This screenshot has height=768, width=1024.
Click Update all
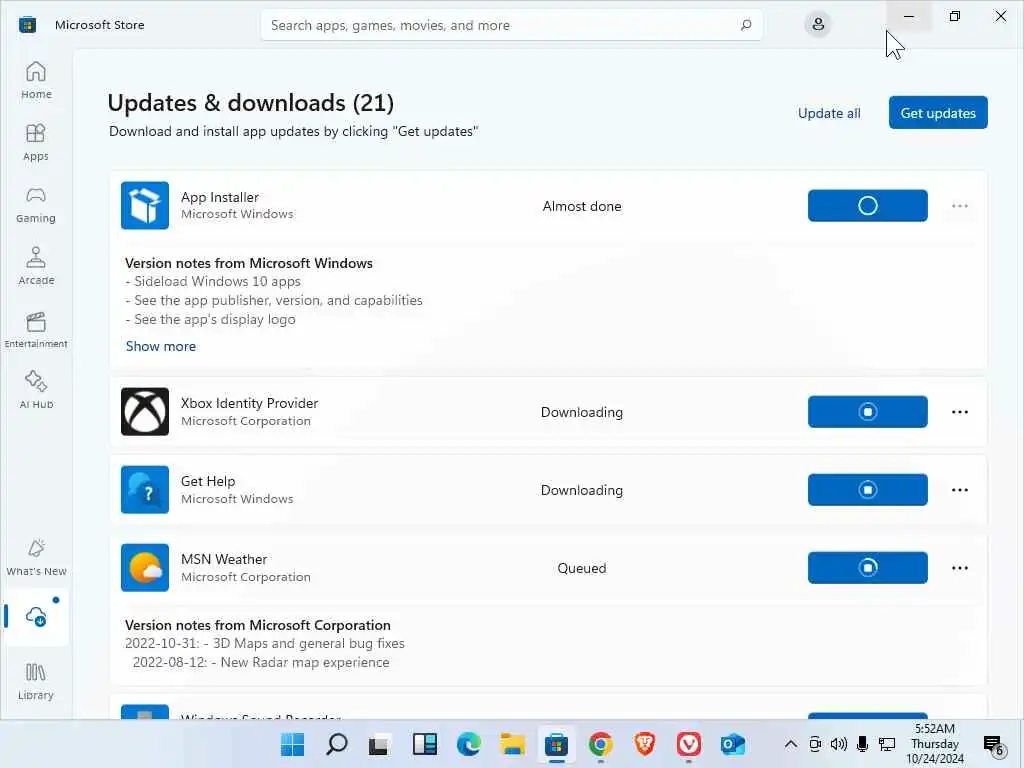coord(829,113)
